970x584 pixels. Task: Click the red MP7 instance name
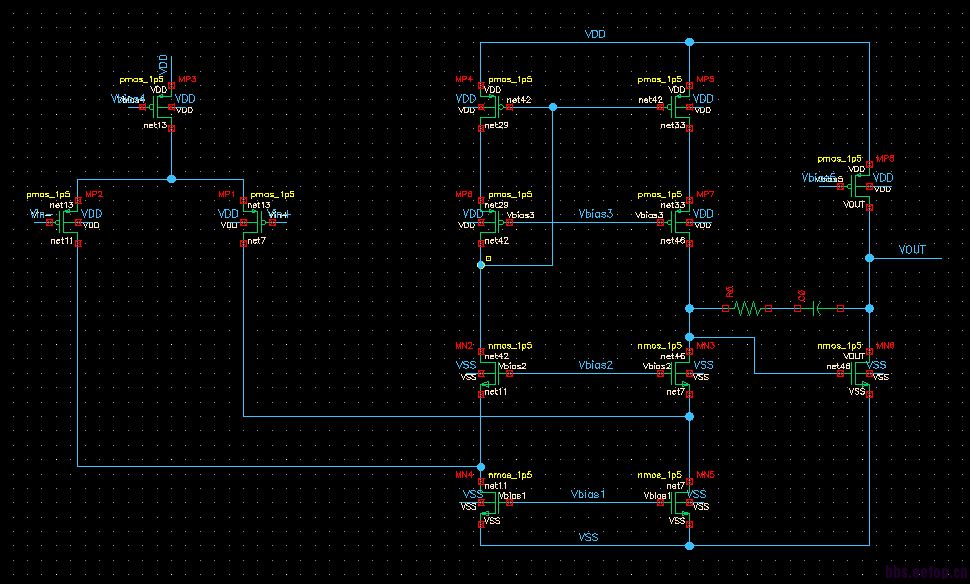pos(705,194)
